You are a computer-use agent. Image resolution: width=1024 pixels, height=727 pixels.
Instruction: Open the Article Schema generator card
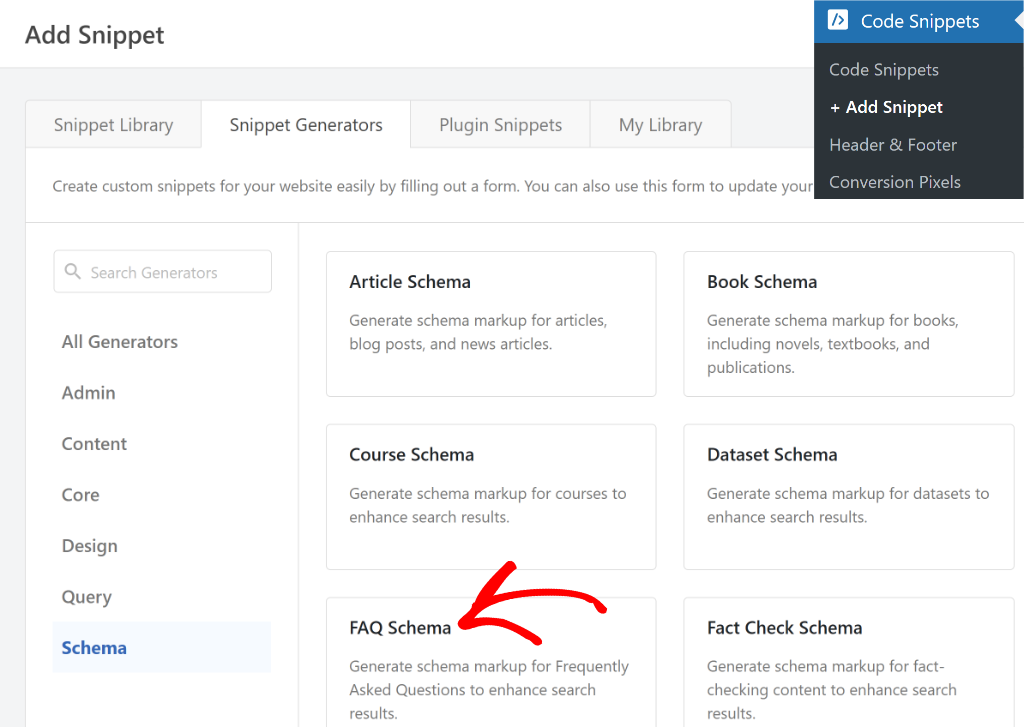click(x=491, y=324)
